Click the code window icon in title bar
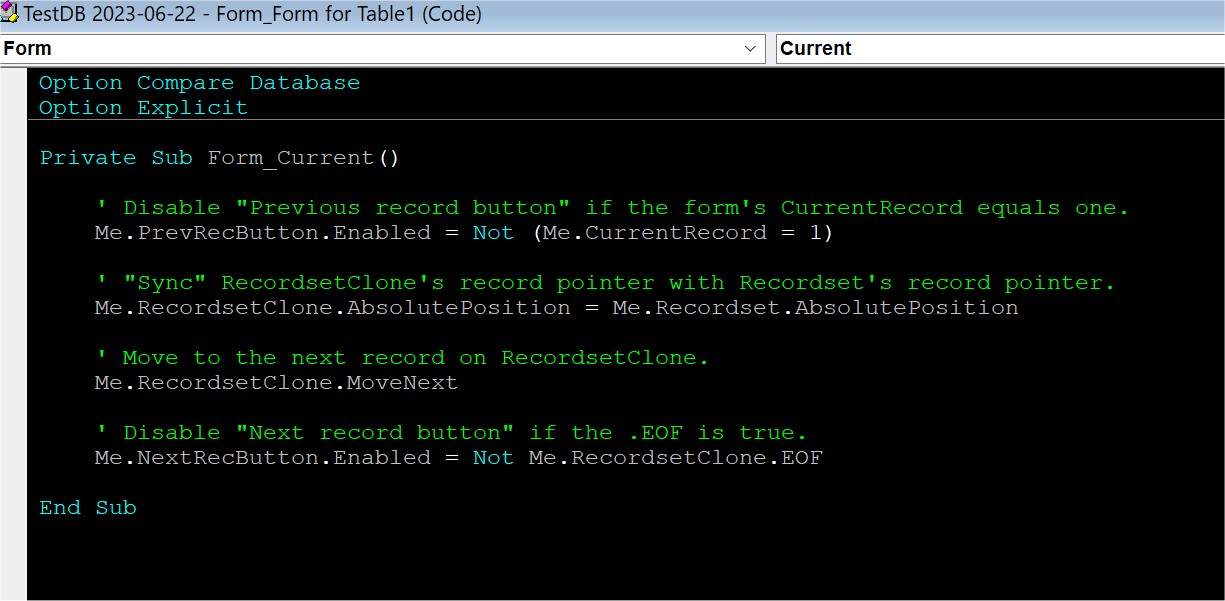 [x=11, y=13]
